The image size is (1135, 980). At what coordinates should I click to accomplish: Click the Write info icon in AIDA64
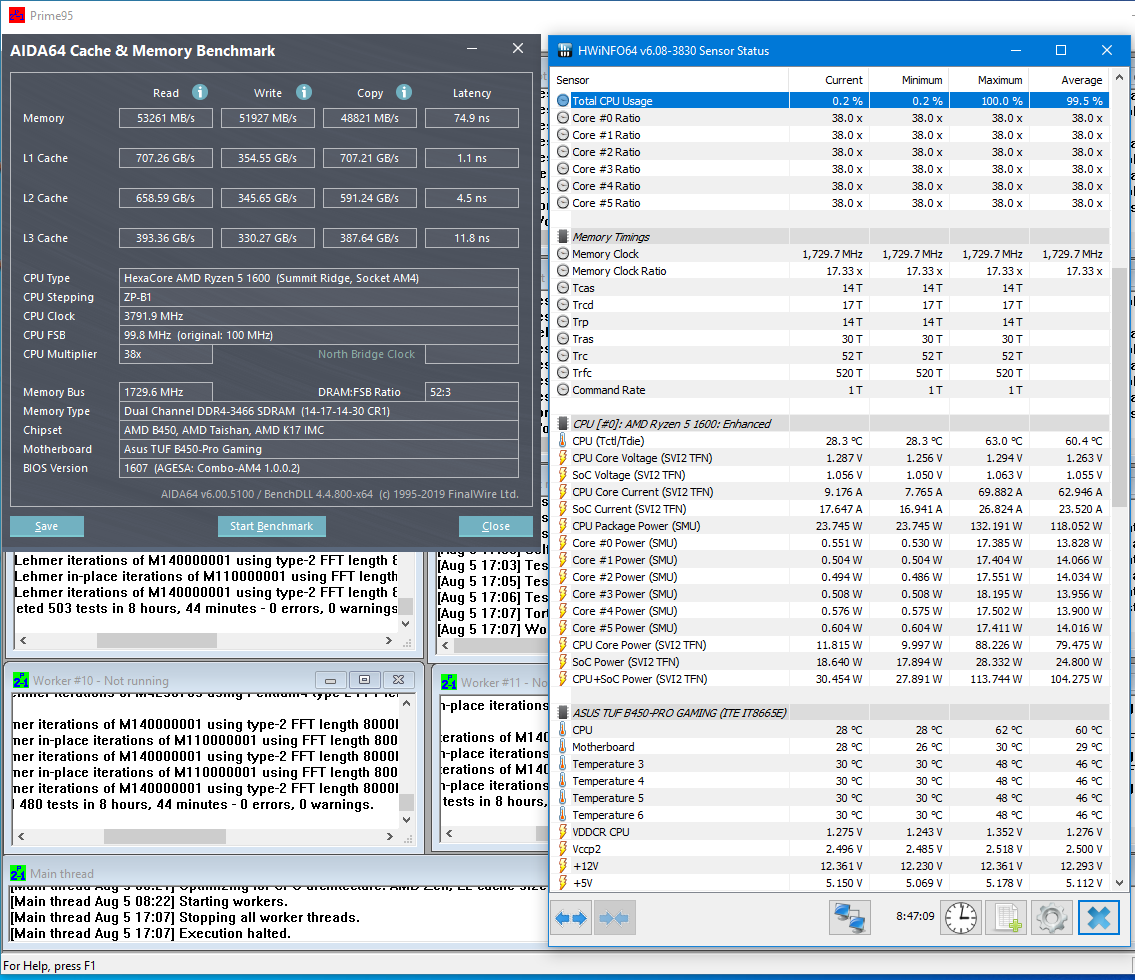pyautogui.click(x=304, y=92)
